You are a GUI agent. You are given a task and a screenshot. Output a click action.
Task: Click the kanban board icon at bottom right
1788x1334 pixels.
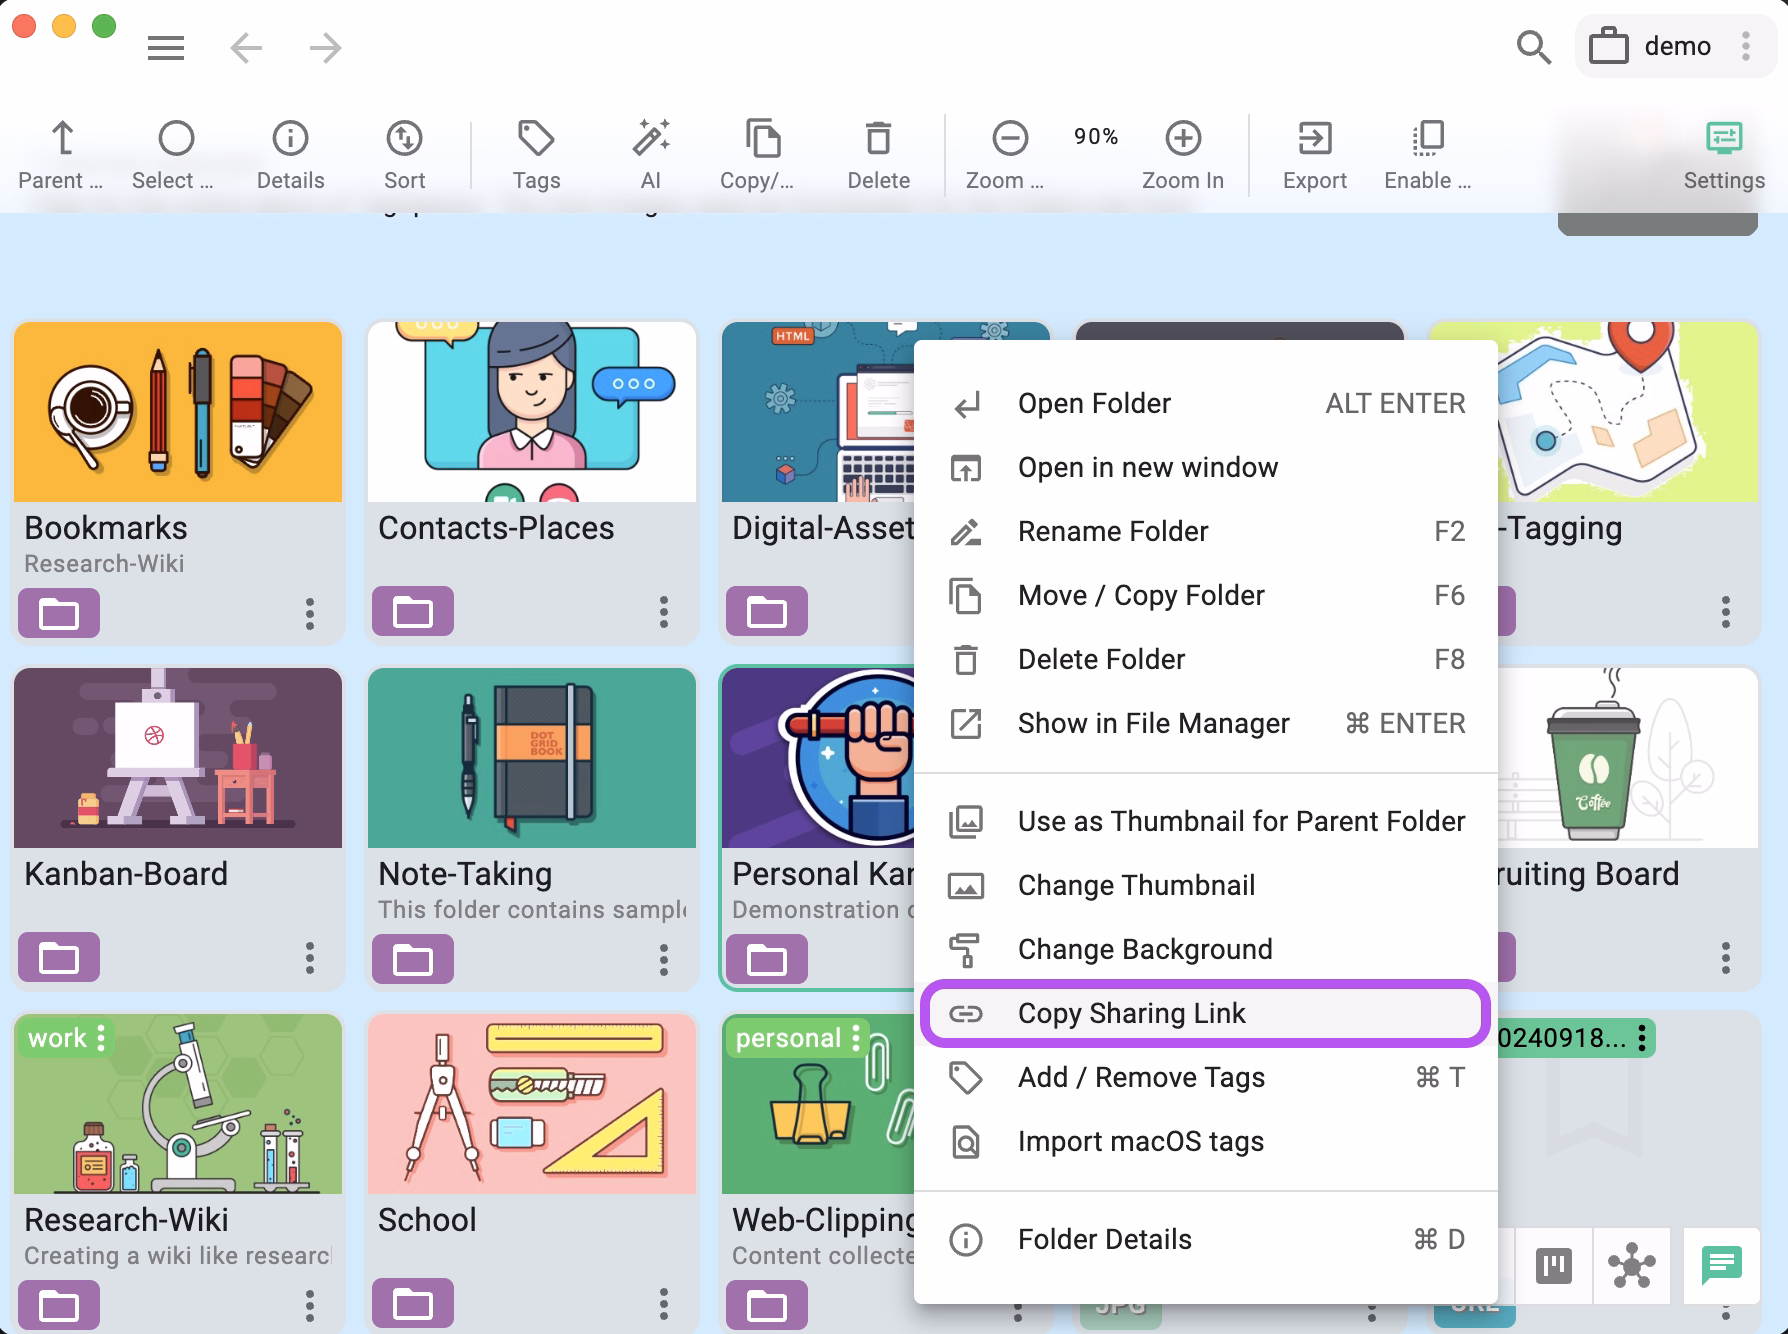pyautogui.click(x=1553, y=1267)
